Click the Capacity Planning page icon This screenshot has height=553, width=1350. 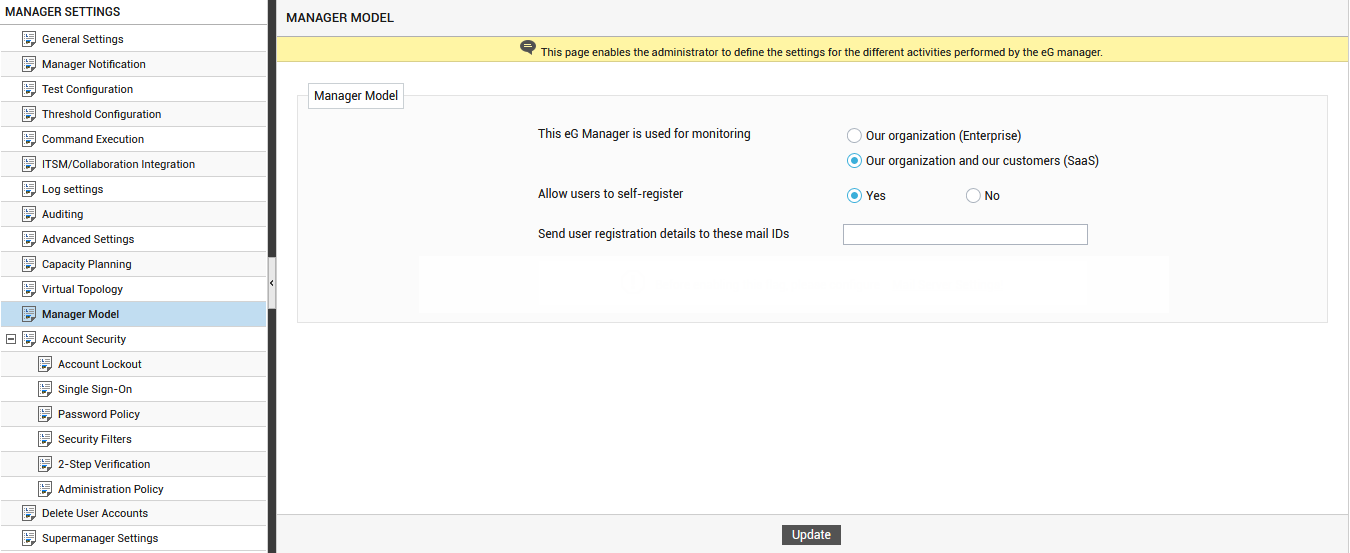pos(29,264)
